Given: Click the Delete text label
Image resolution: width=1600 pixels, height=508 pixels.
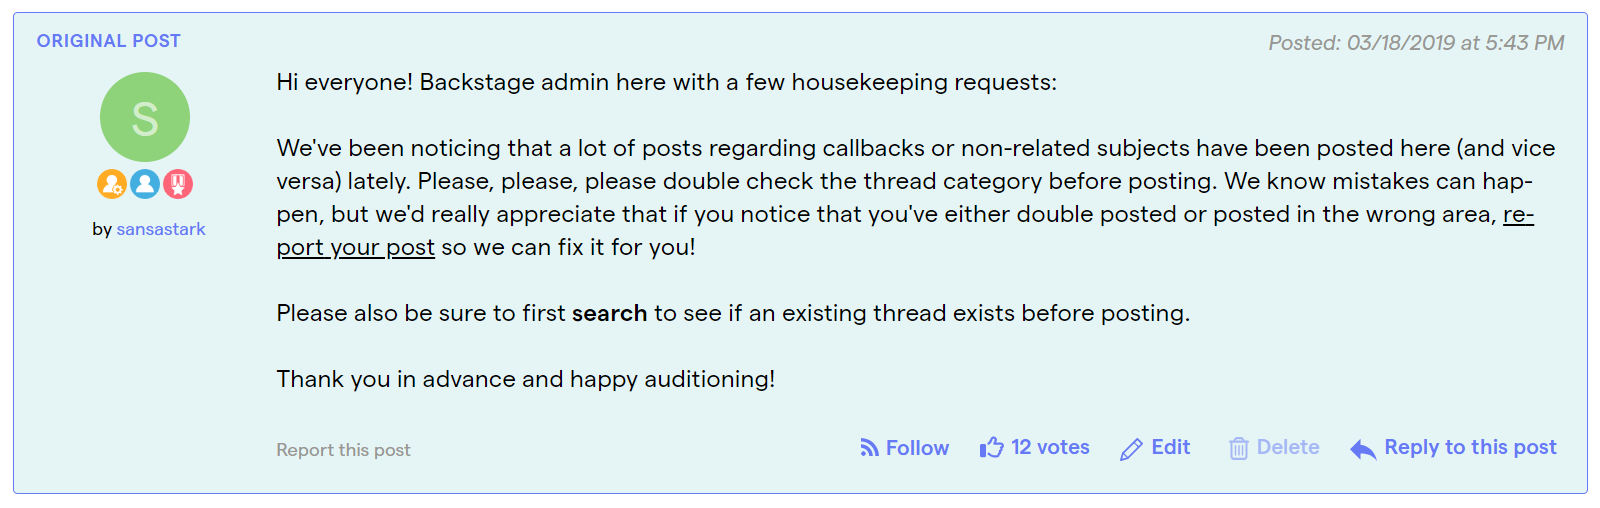Looking at the screenshot, I should coord(1288,447).
